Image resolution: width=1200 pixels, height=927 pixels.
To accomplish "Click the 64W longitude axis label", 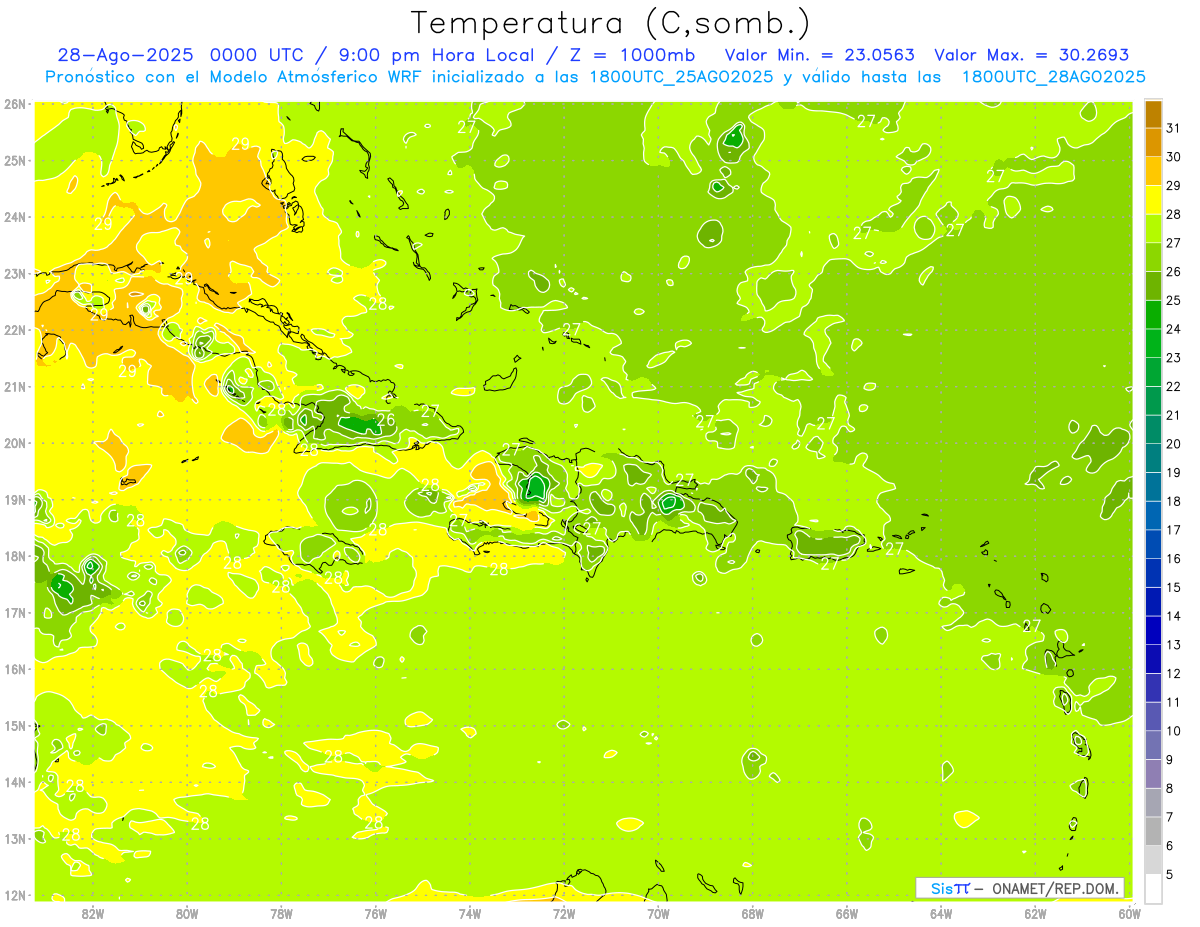I will point(941,913).
